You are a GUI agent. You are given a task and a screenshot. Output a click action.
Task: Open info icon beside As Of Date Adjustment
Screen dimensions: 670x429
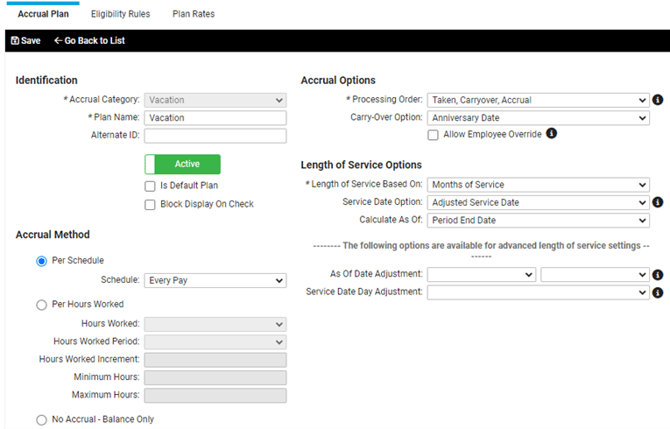(658, 275)
